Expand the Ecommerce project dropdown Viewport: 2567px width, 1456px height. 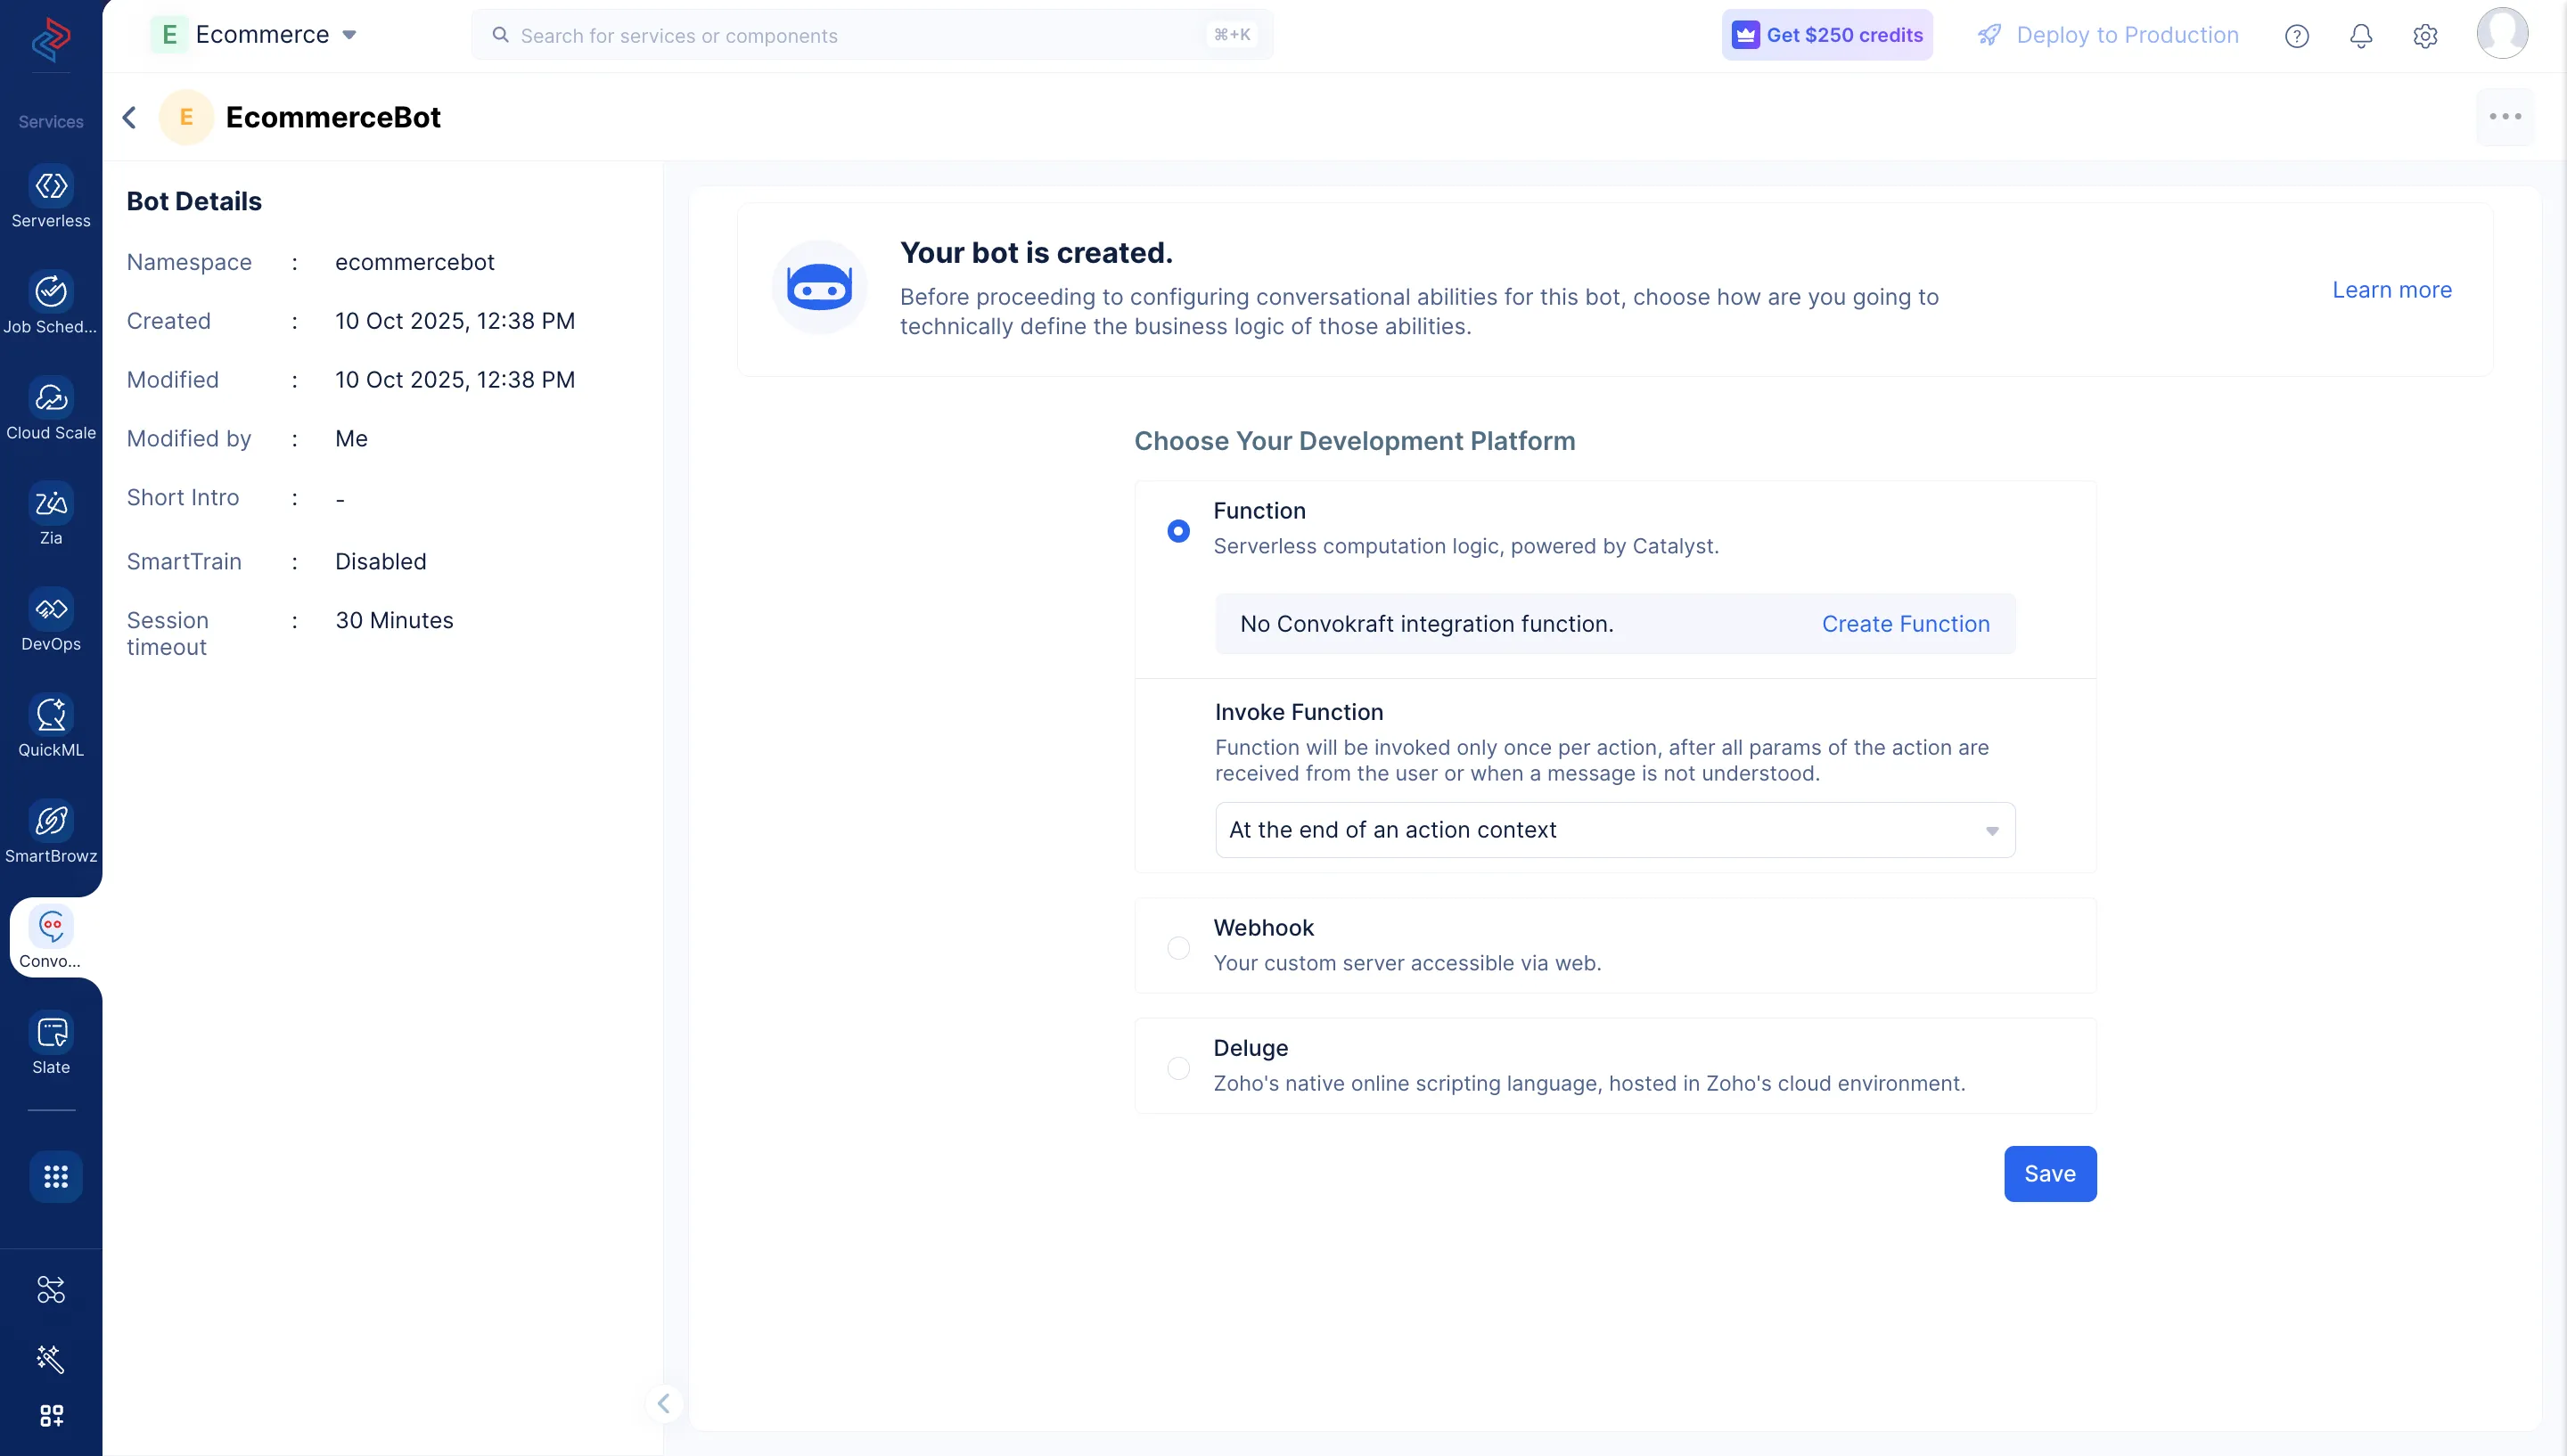349,35
